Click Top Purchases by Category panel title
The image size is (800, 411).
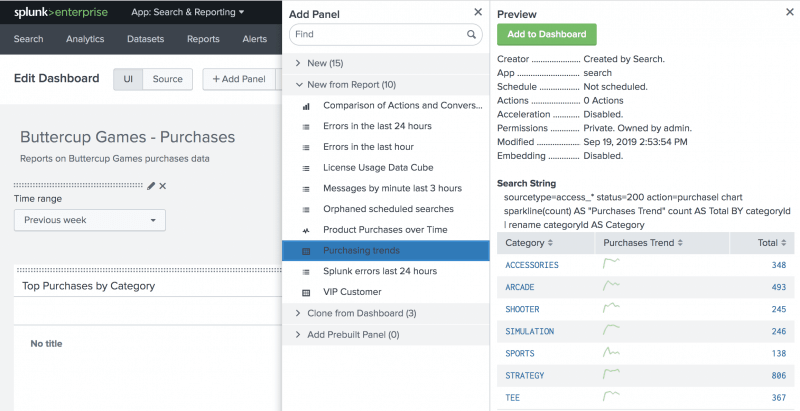point(88,286)
